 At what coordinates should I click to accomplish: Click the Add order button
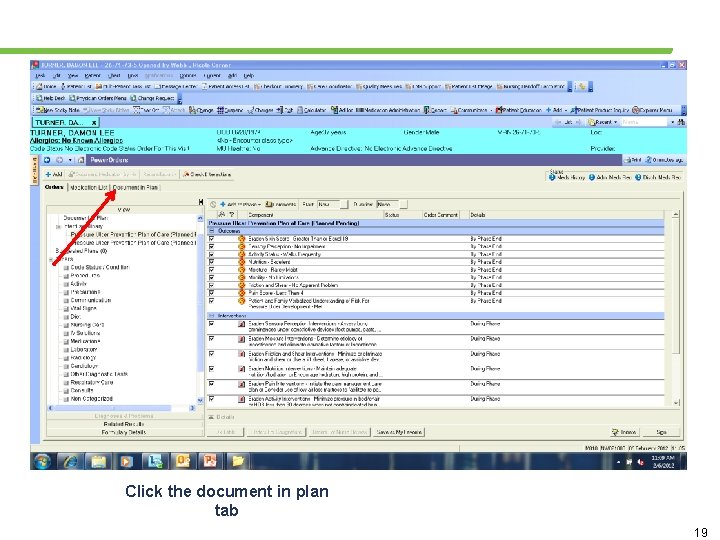tap(54, 174)
